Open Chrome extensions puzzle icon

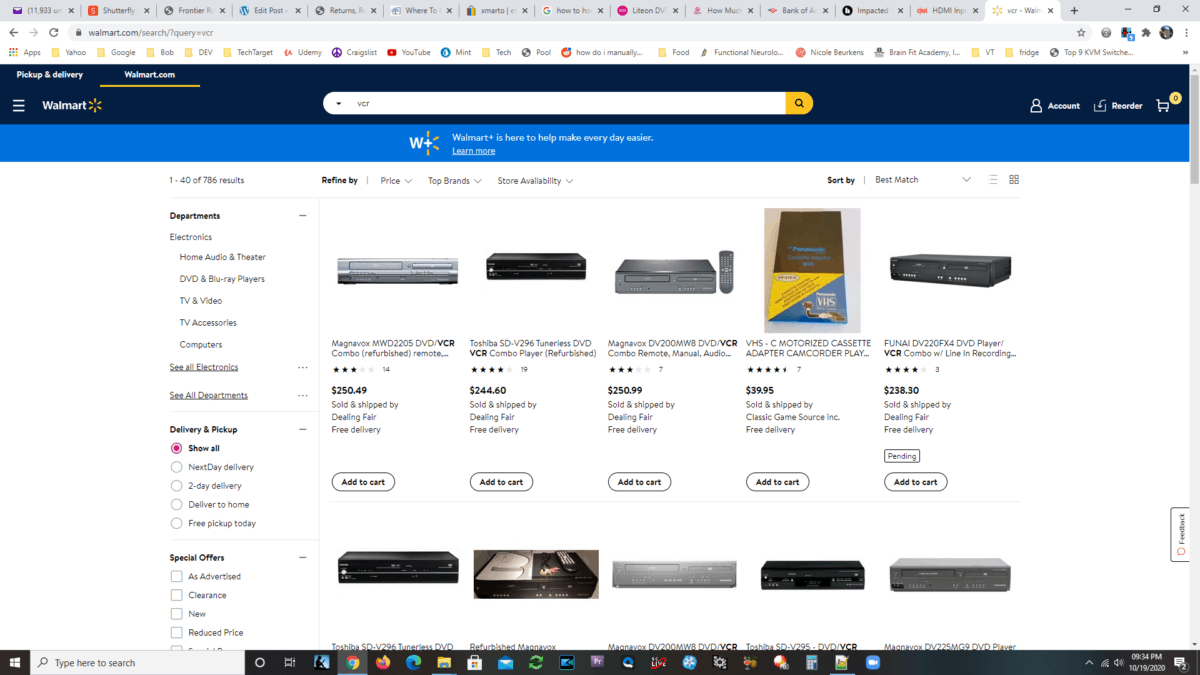(1146, 32)
